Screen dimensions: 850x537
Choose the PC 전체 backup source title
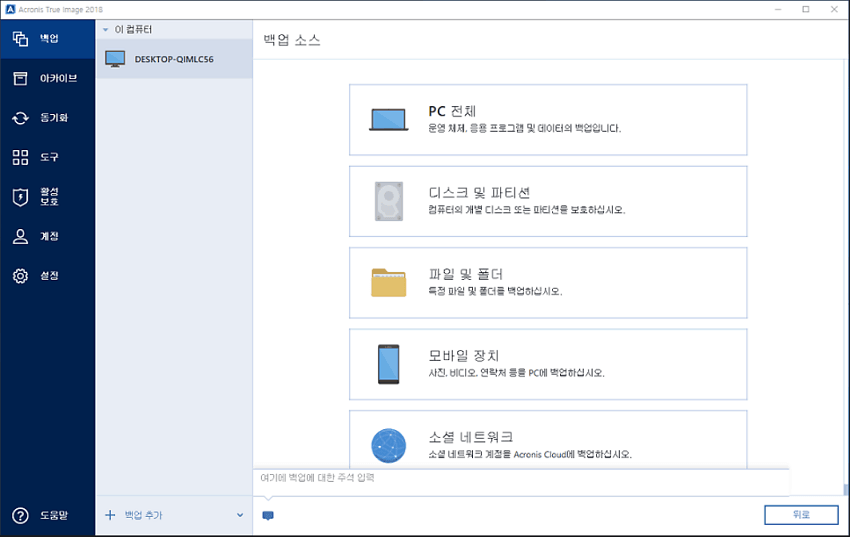tap(452, 111)
